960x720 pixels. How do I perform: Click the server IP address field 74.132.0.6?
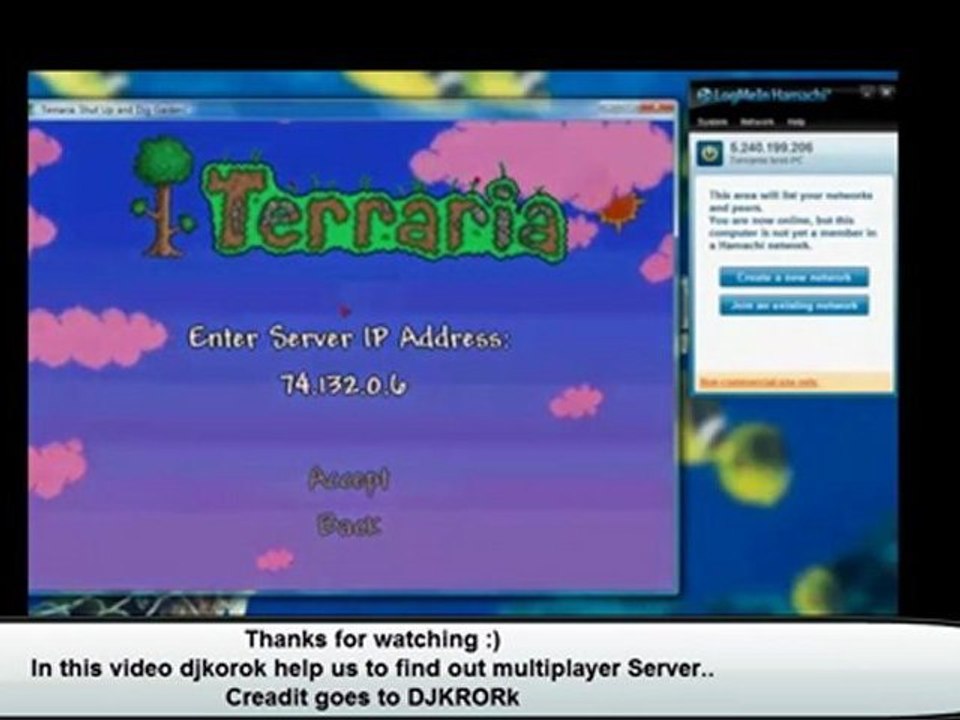tap(343, 385)
